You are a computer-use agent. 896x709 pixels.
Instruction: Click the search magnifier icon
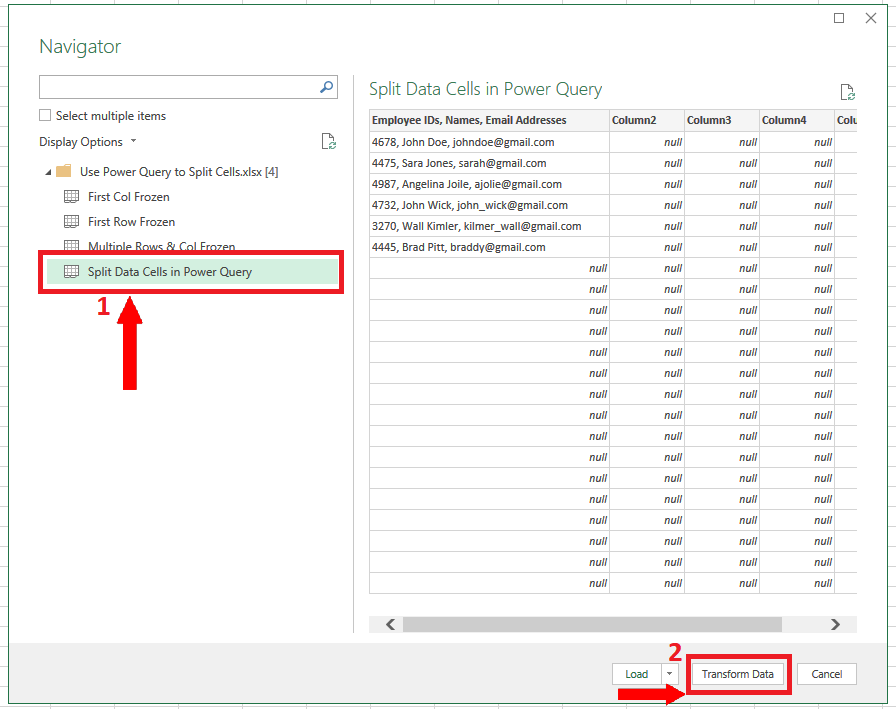(326, 88)
